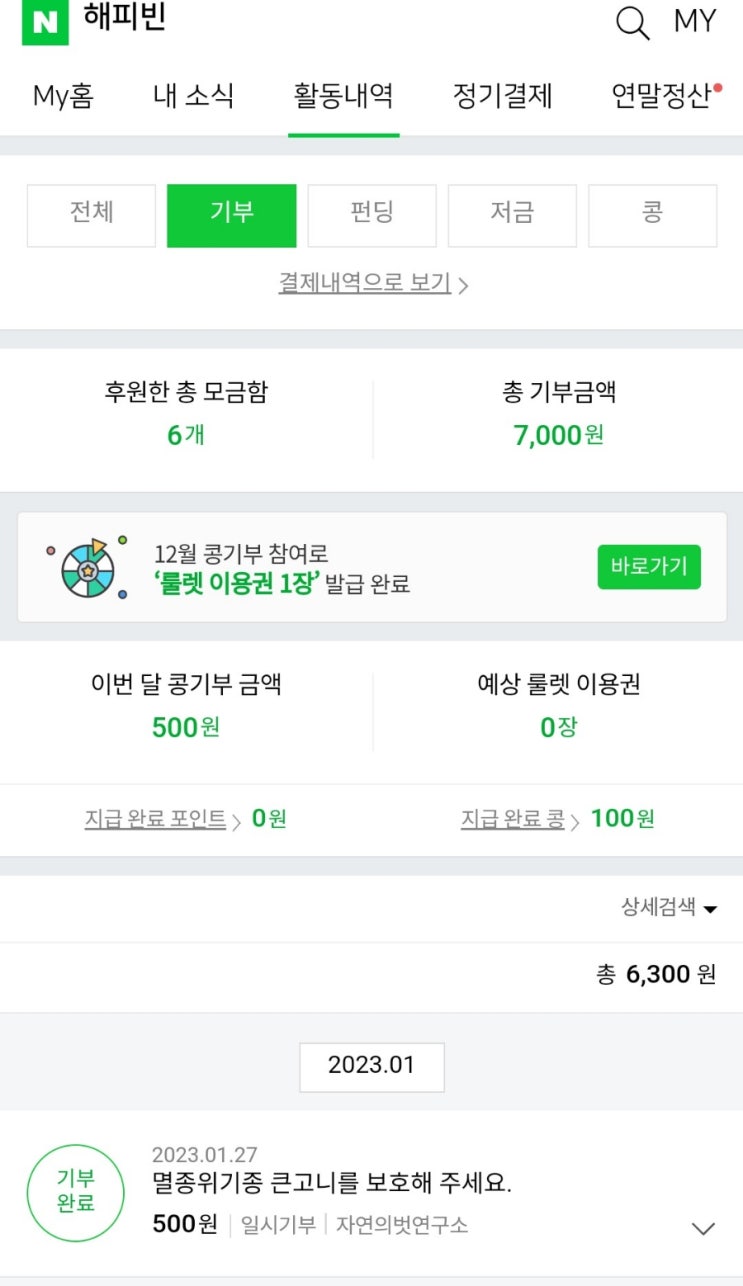Tap the green Naver N logo

45,22
